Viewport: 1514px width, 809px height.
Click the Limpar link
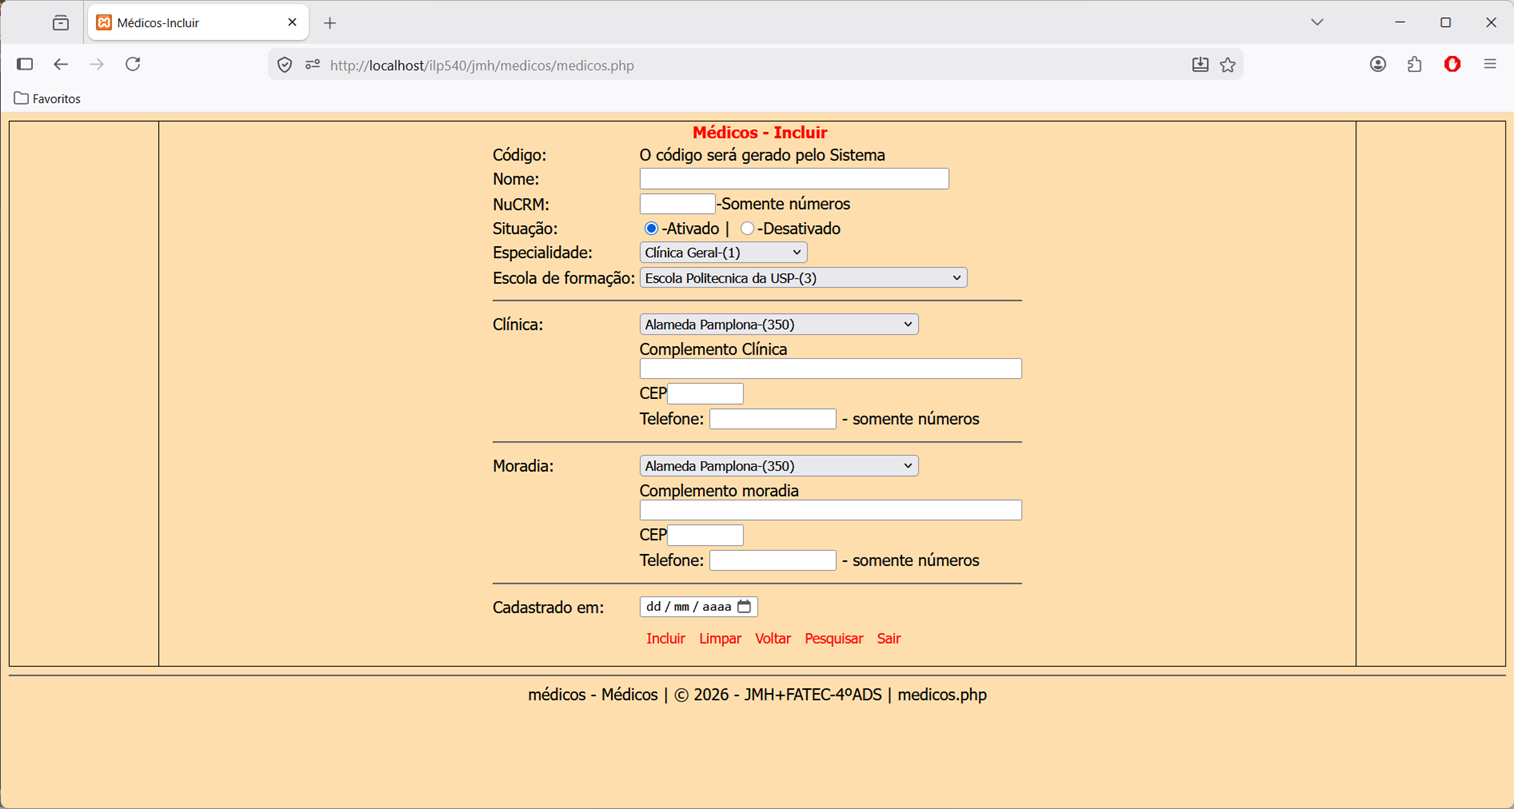720,638
